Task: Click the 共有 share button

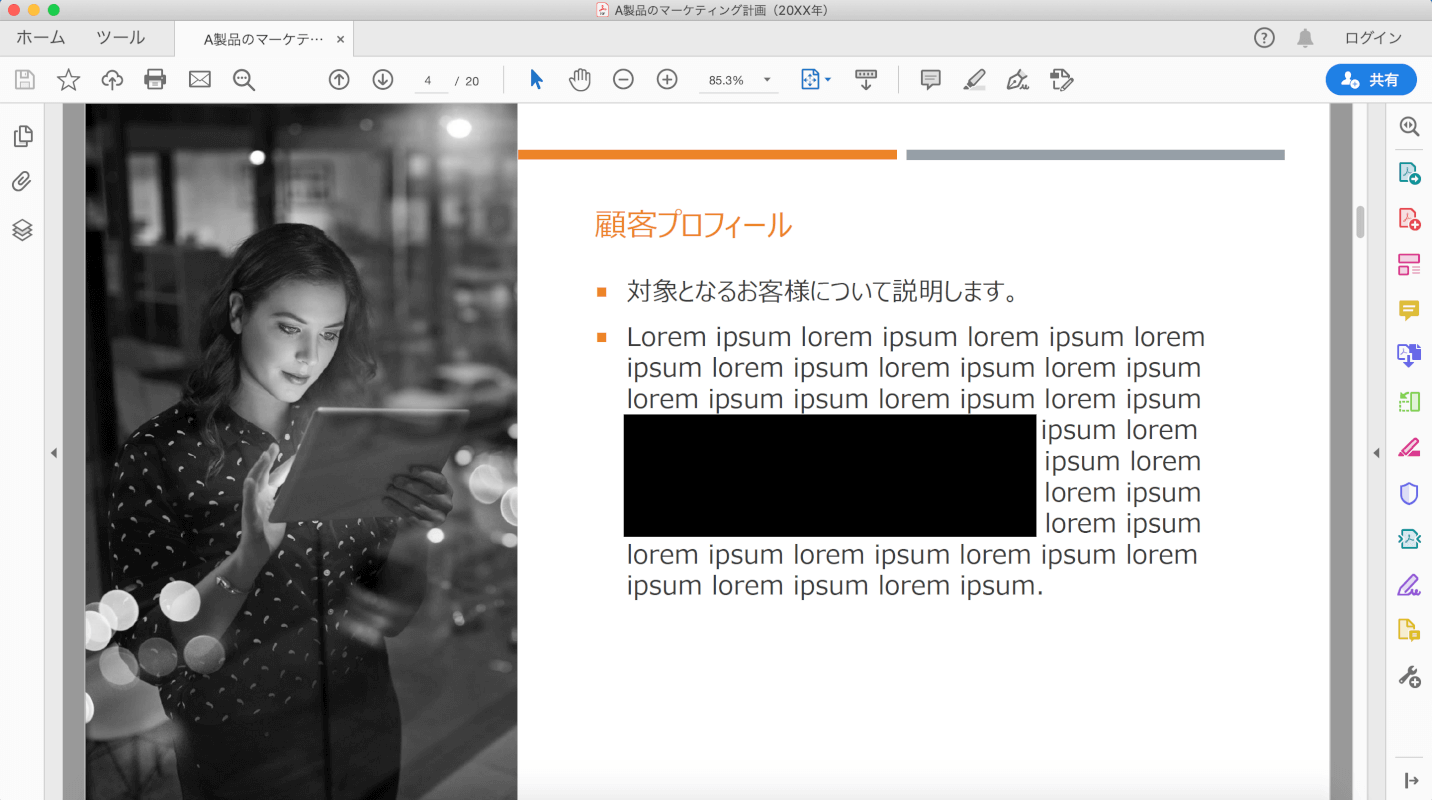Action: pos(1371,80)
